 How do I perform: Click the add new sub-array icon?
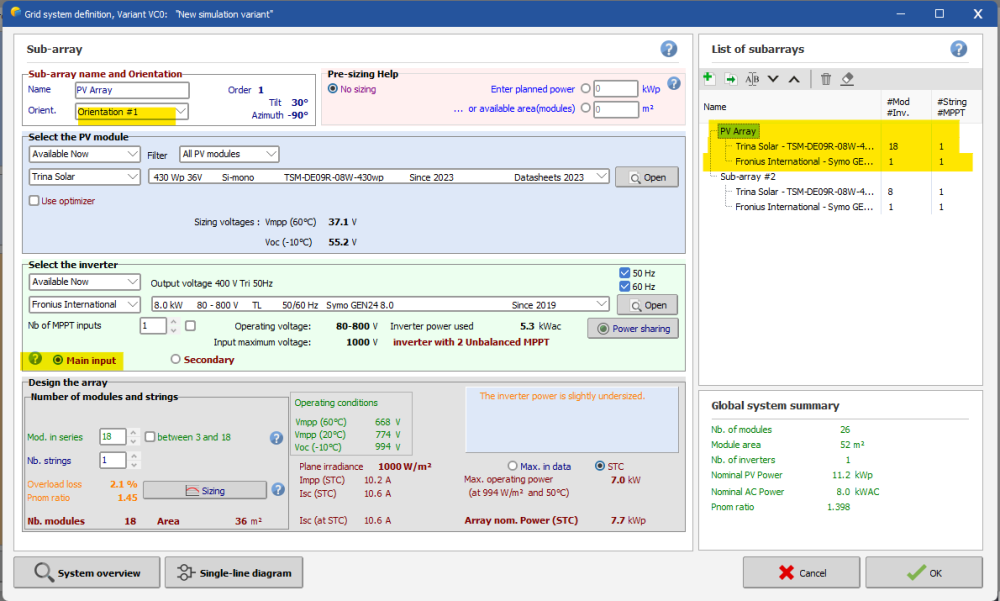709,79
